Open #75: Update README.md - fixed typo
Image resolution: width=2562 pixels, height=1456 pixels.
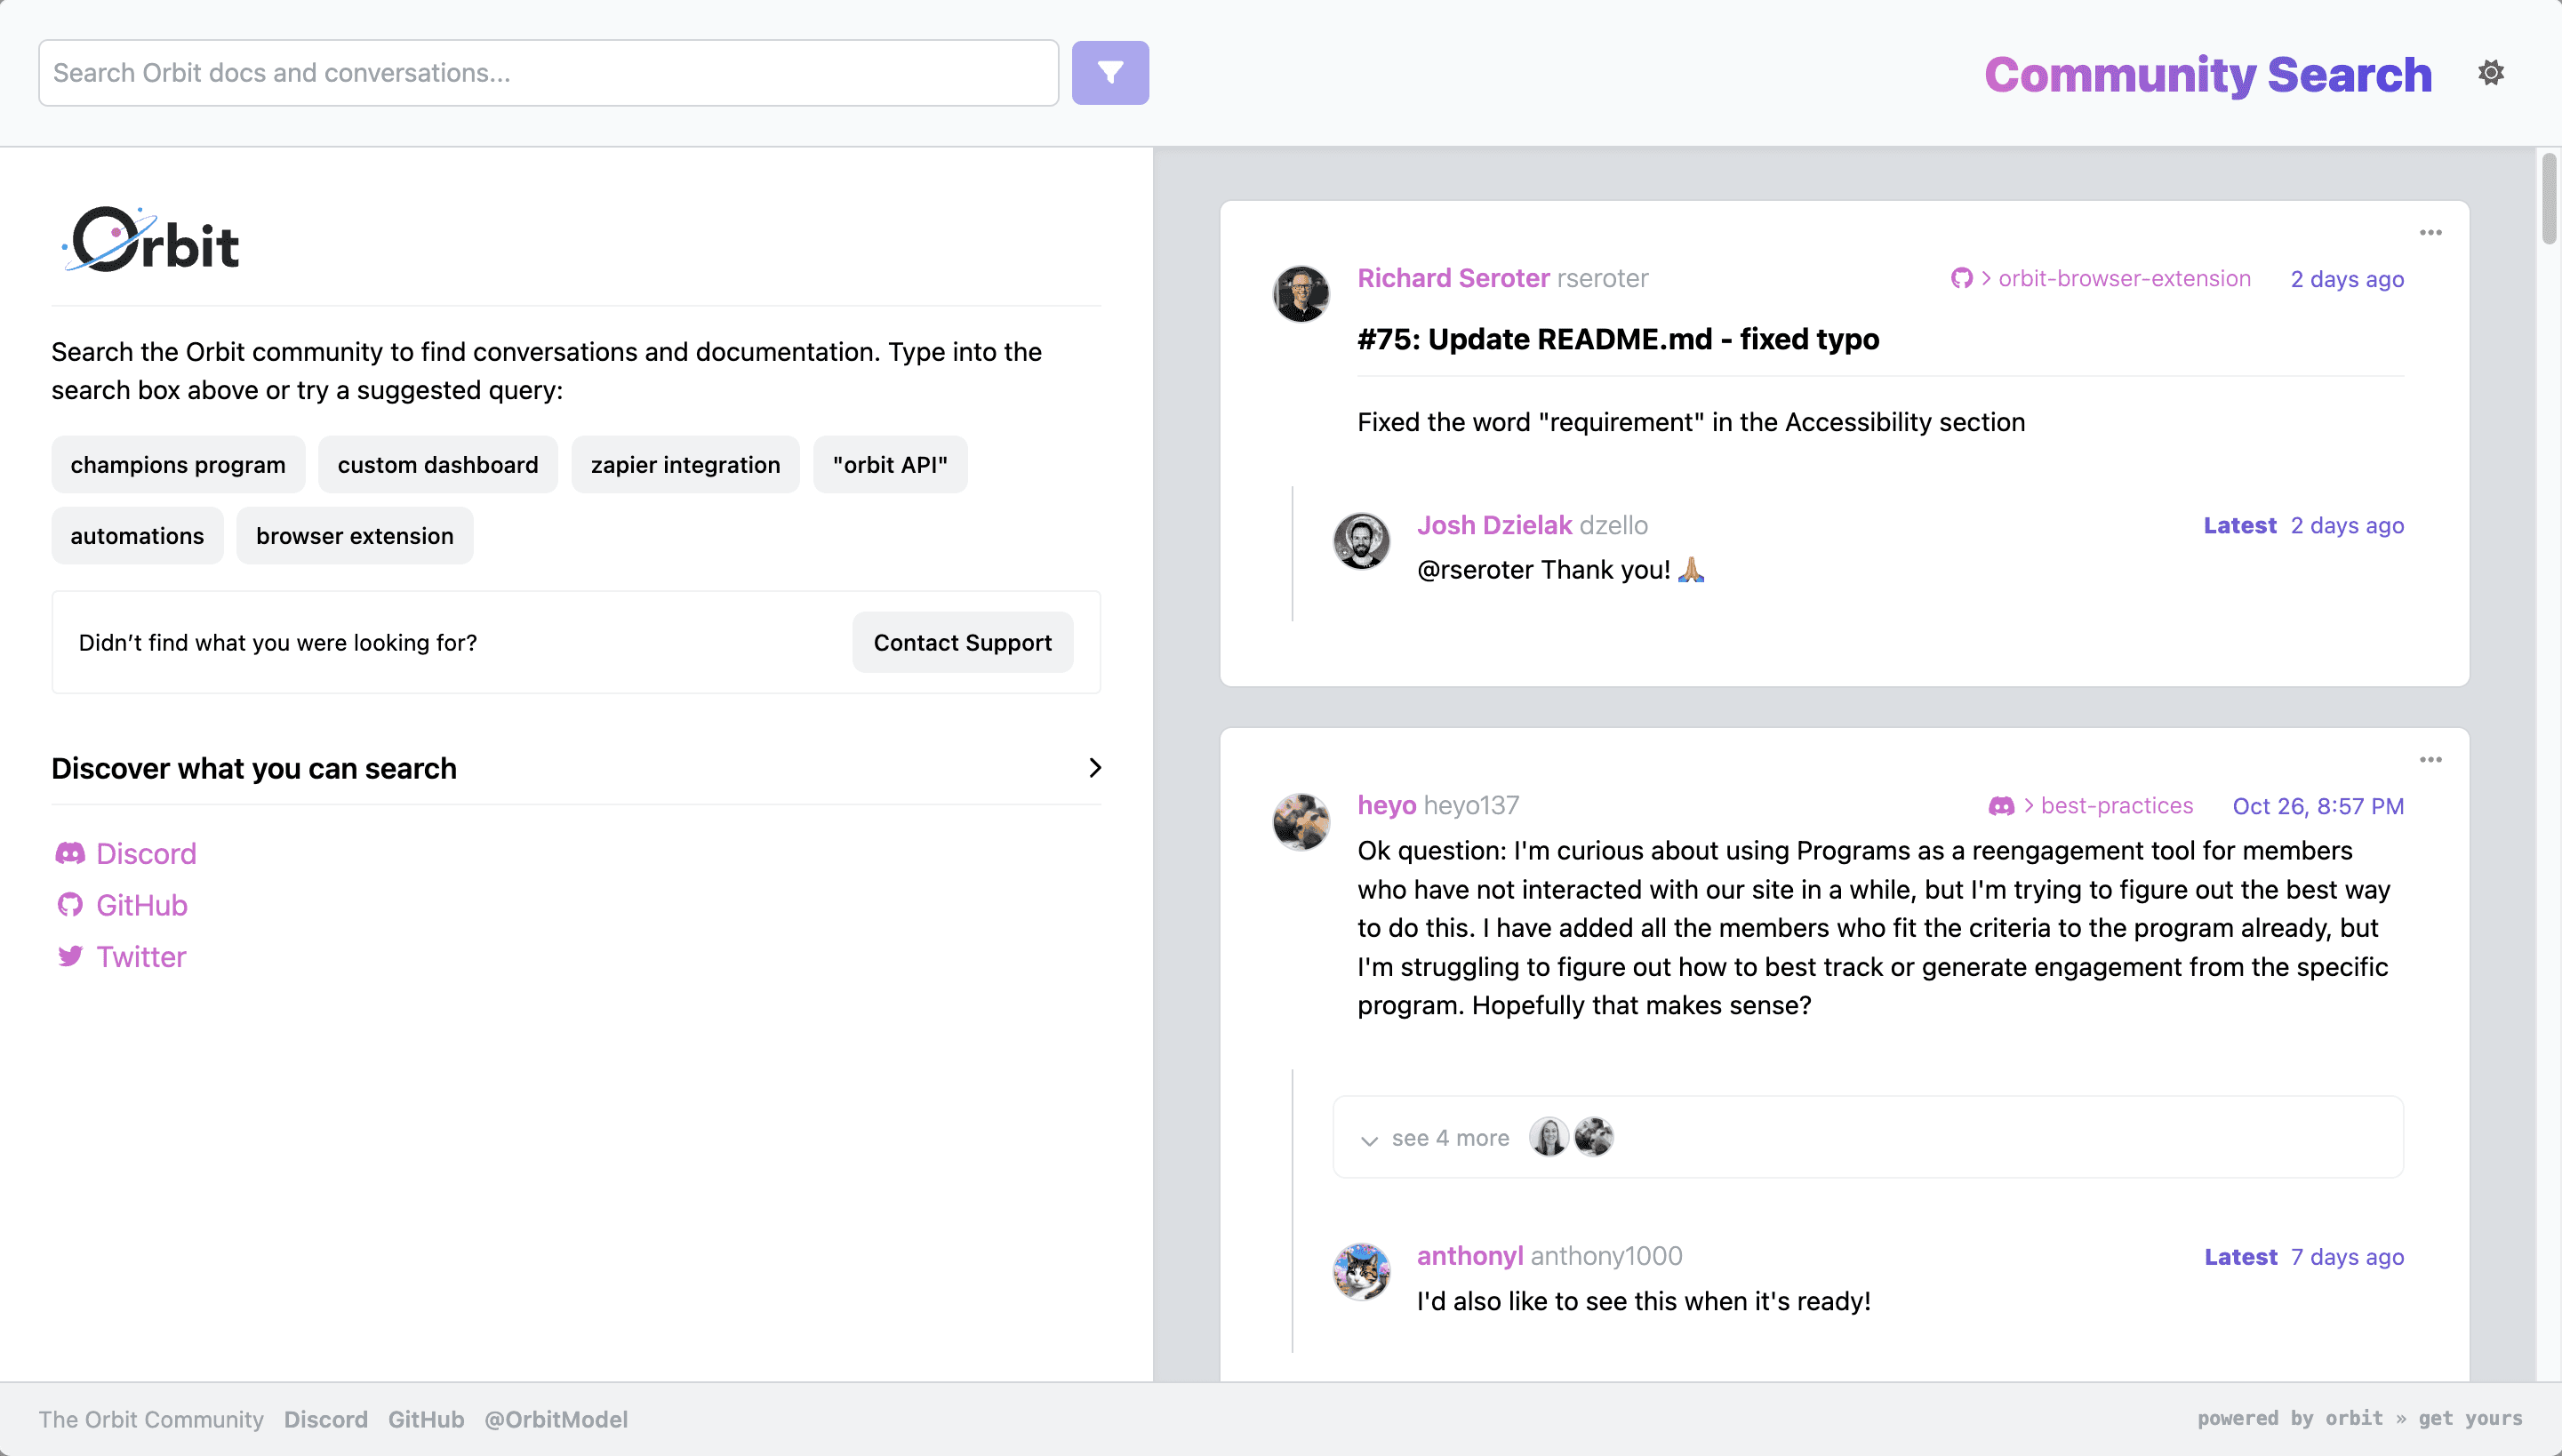tap(1618, 339)
